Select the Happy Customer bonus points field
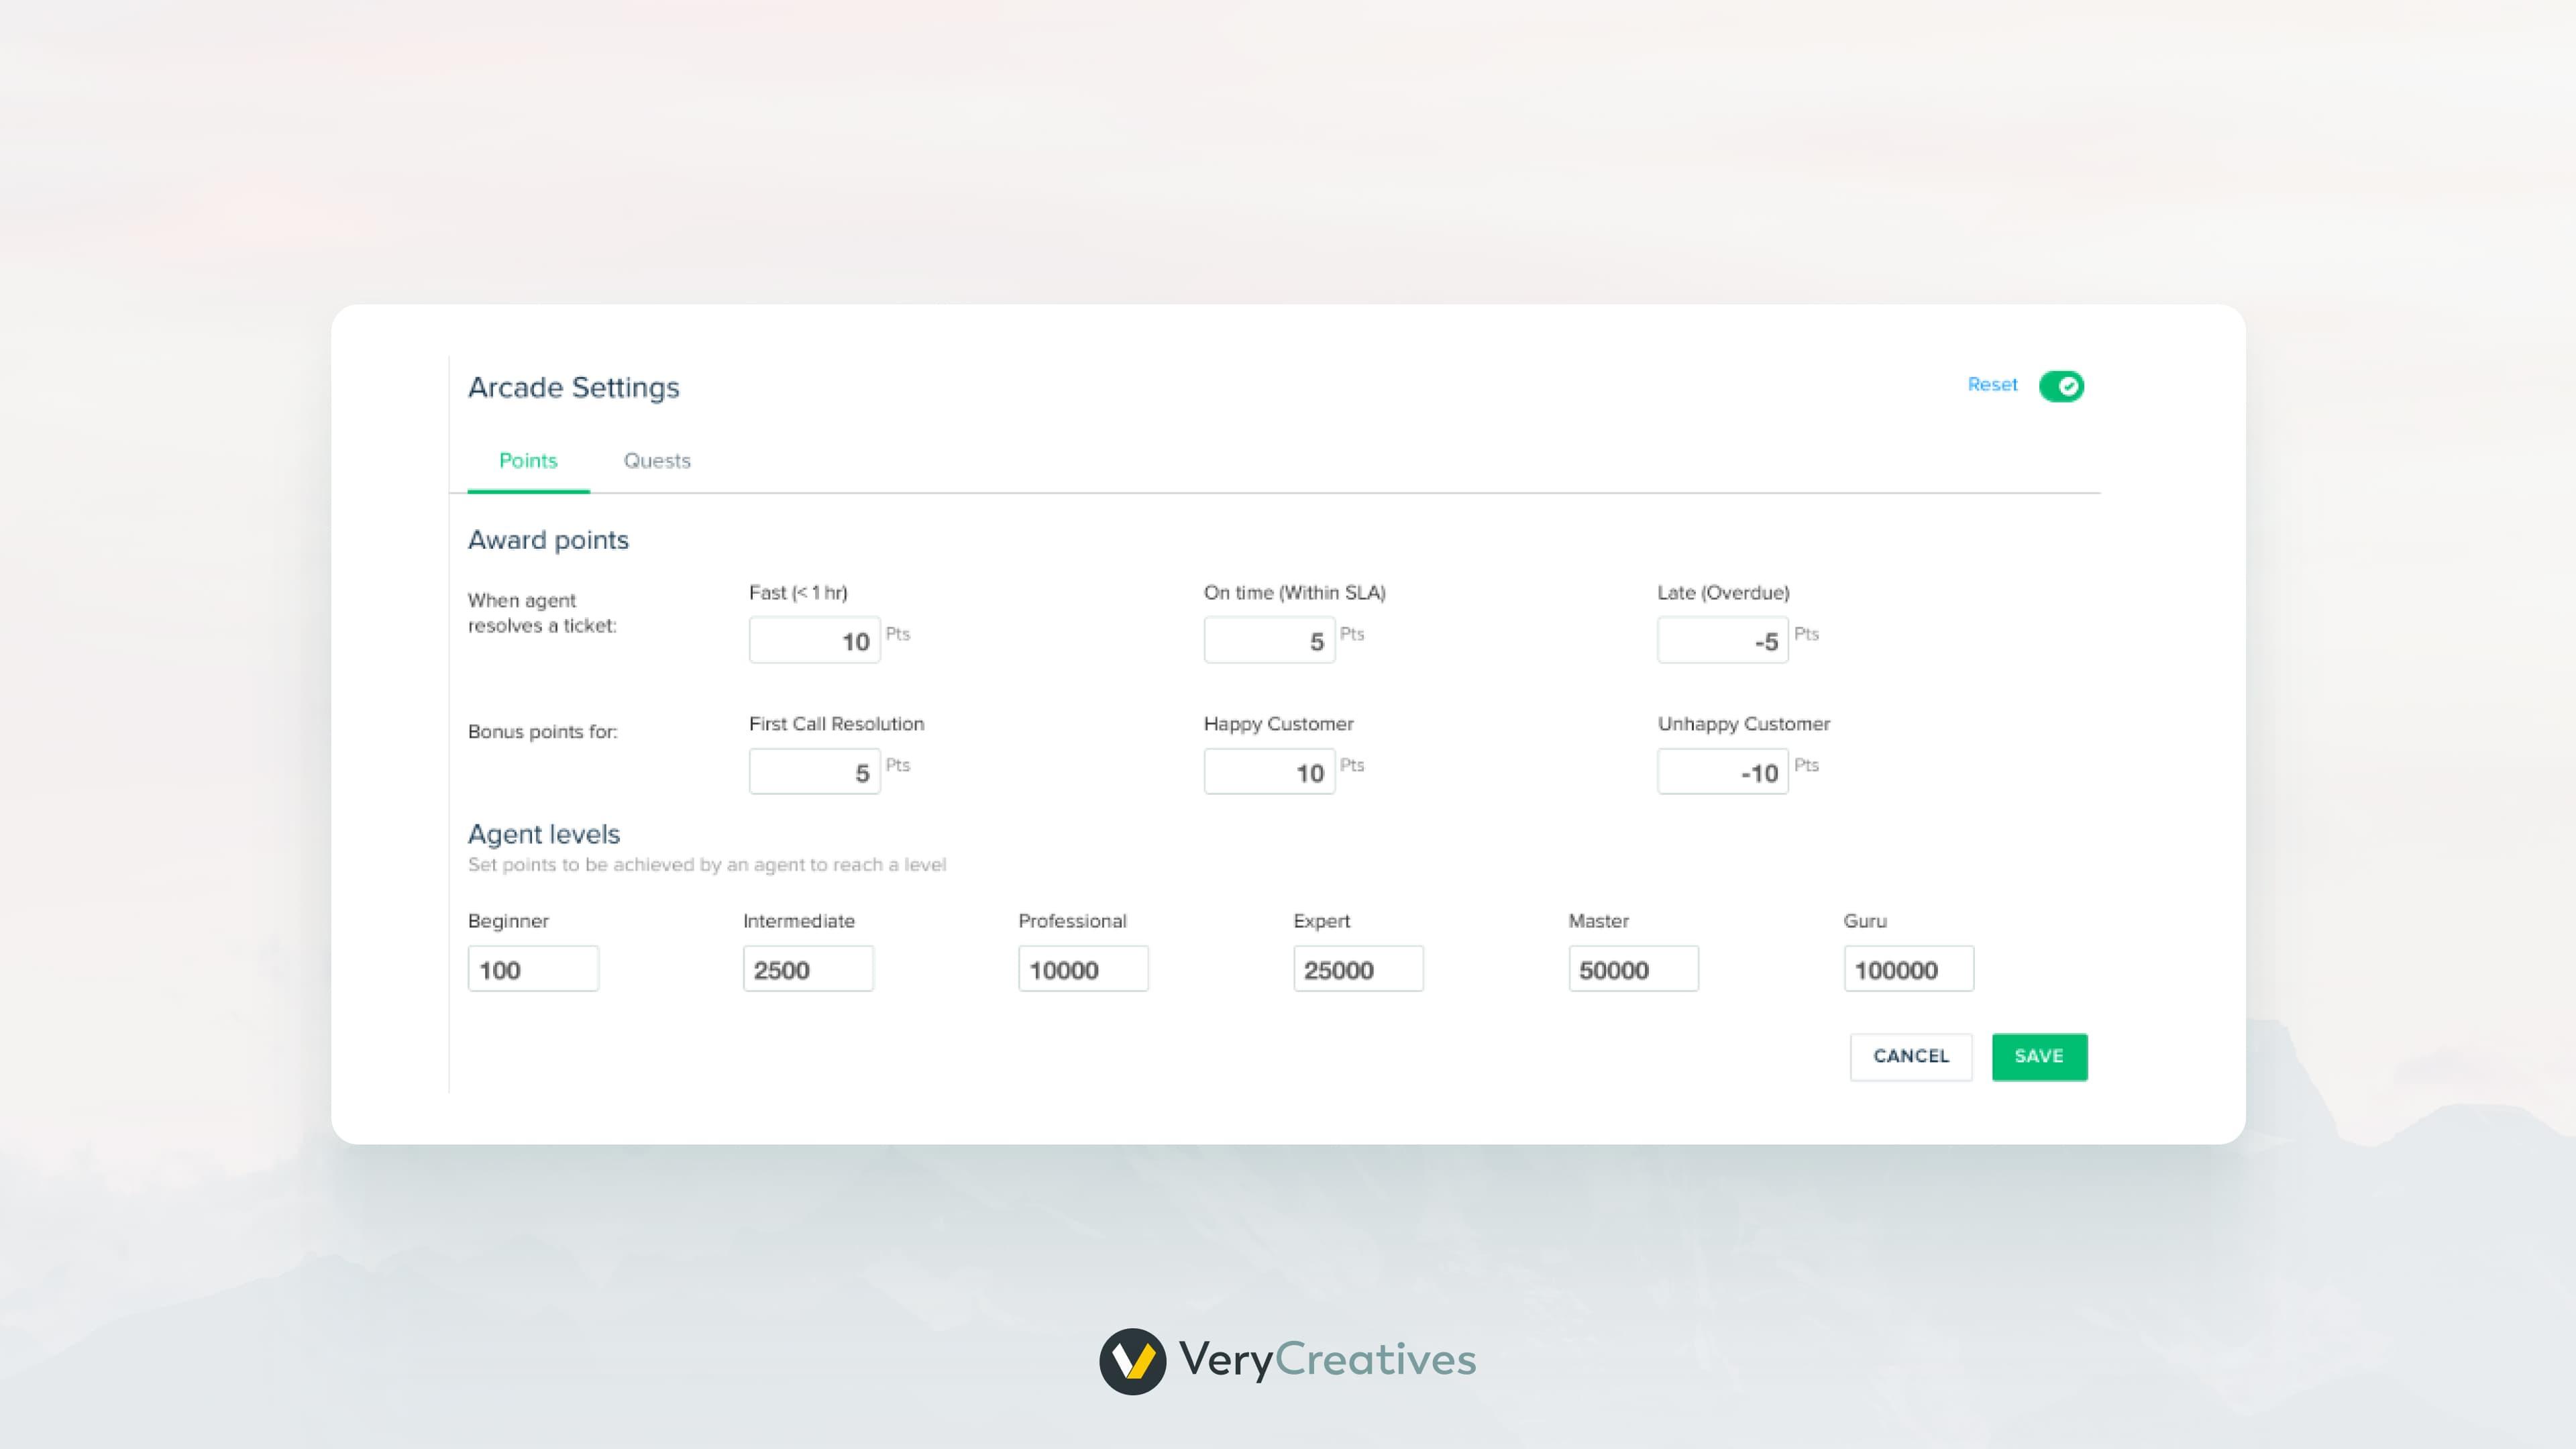 point(1269,771)
